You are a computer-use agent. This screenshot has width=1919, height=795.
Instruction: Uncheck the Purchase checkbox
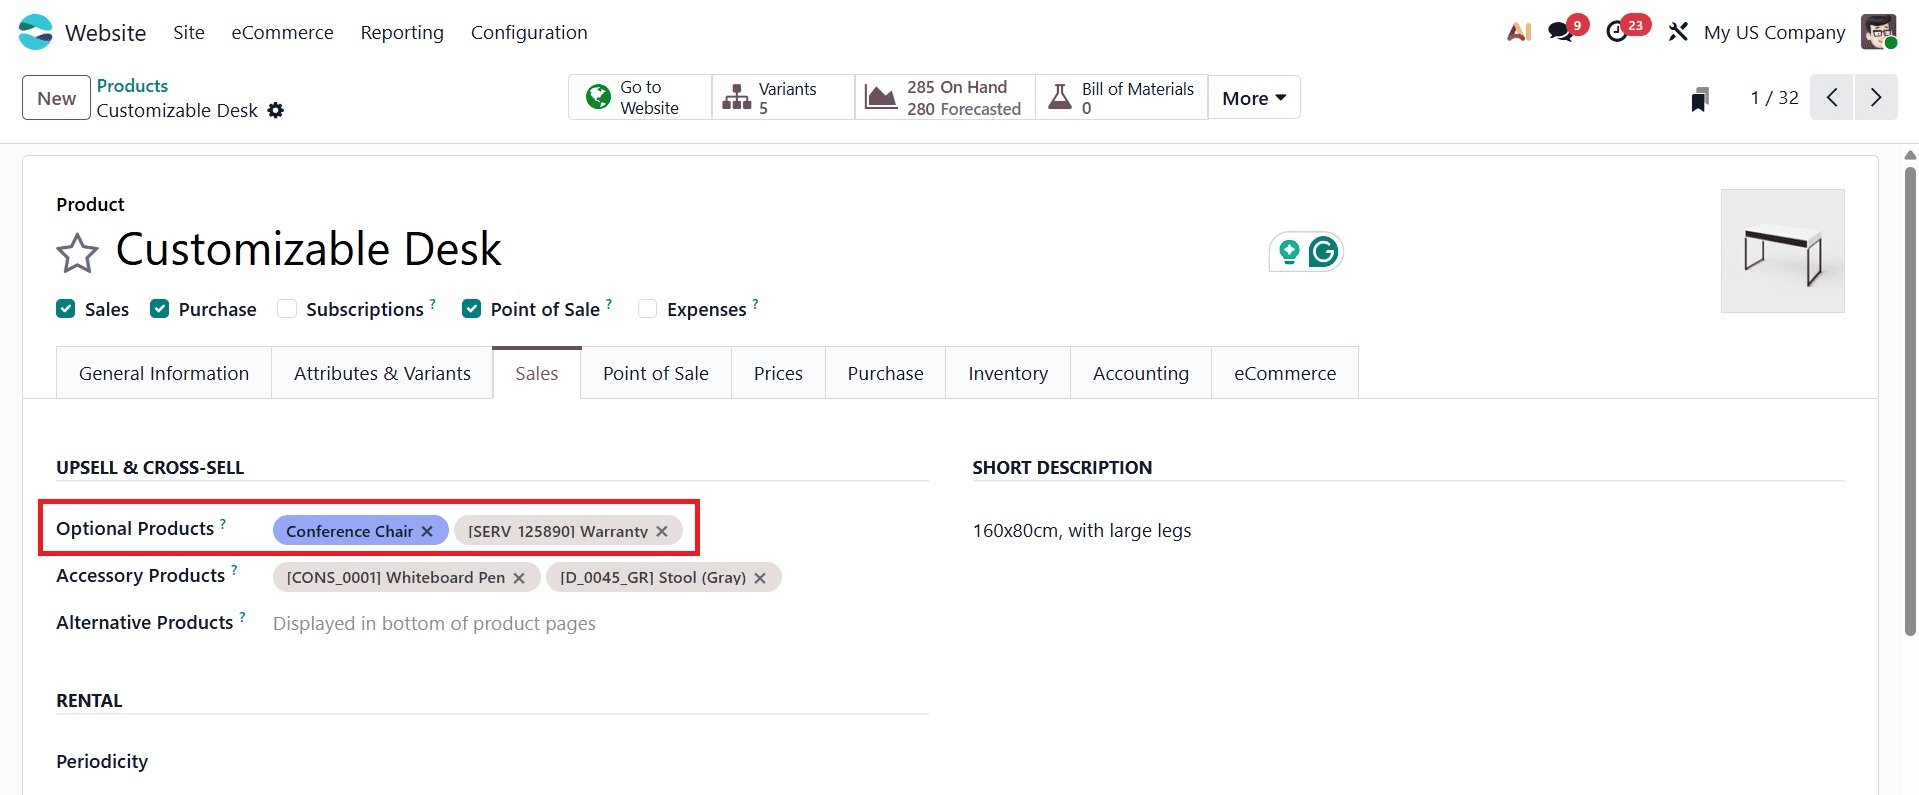tap(159, 309)
